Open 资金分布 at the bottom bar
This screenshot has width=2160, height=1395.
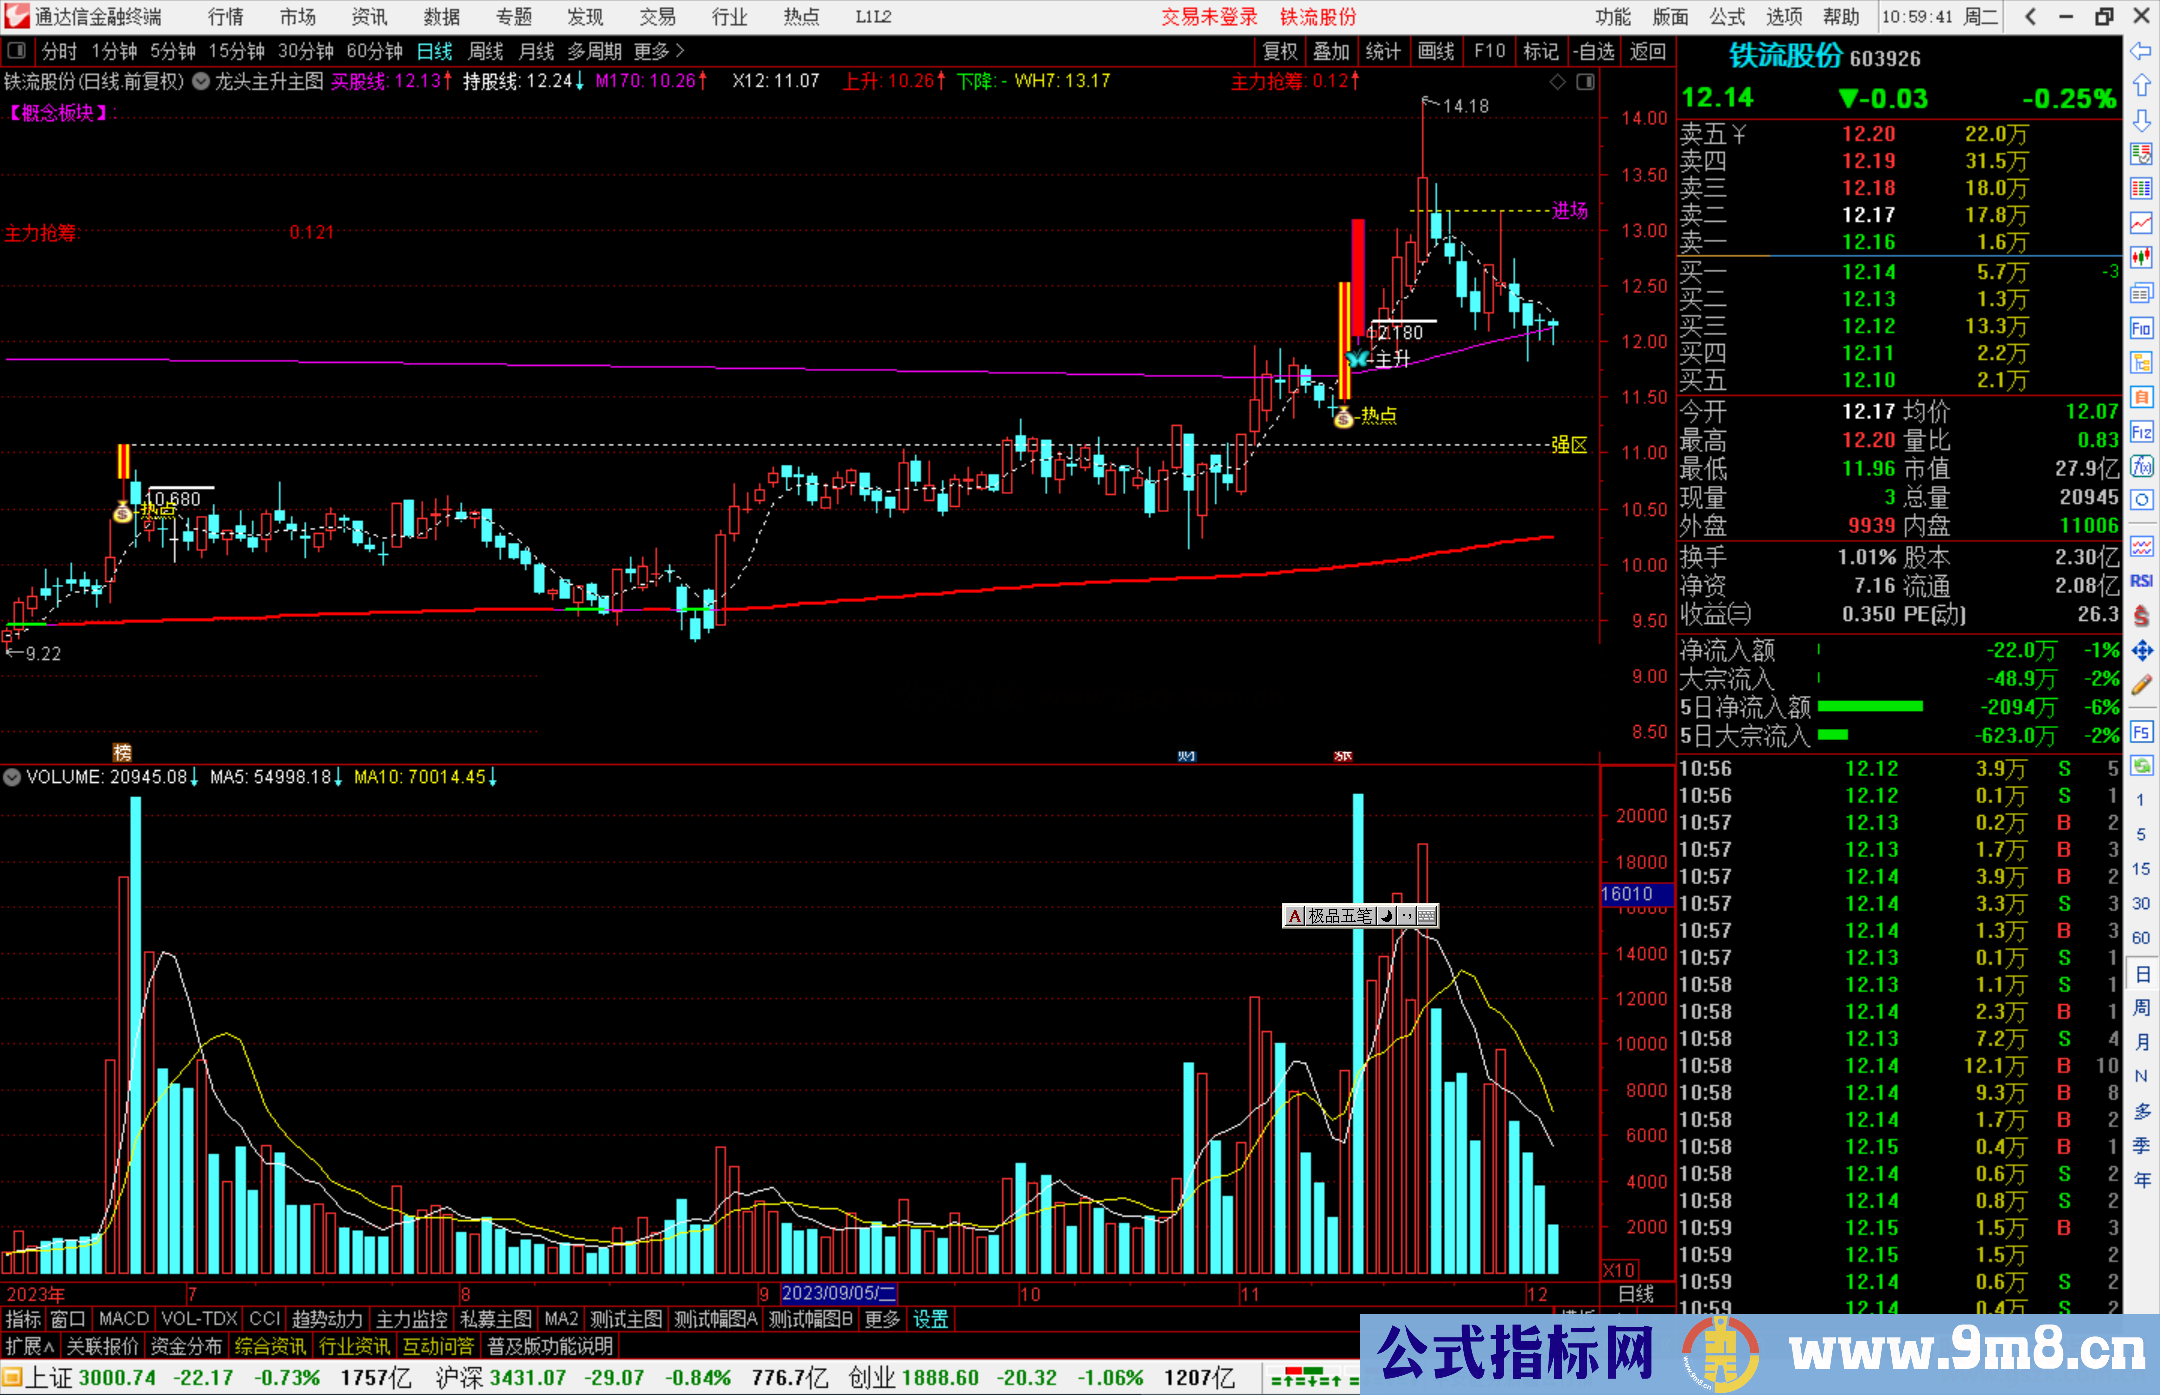pyautogui.click(x=186, y=1346)
